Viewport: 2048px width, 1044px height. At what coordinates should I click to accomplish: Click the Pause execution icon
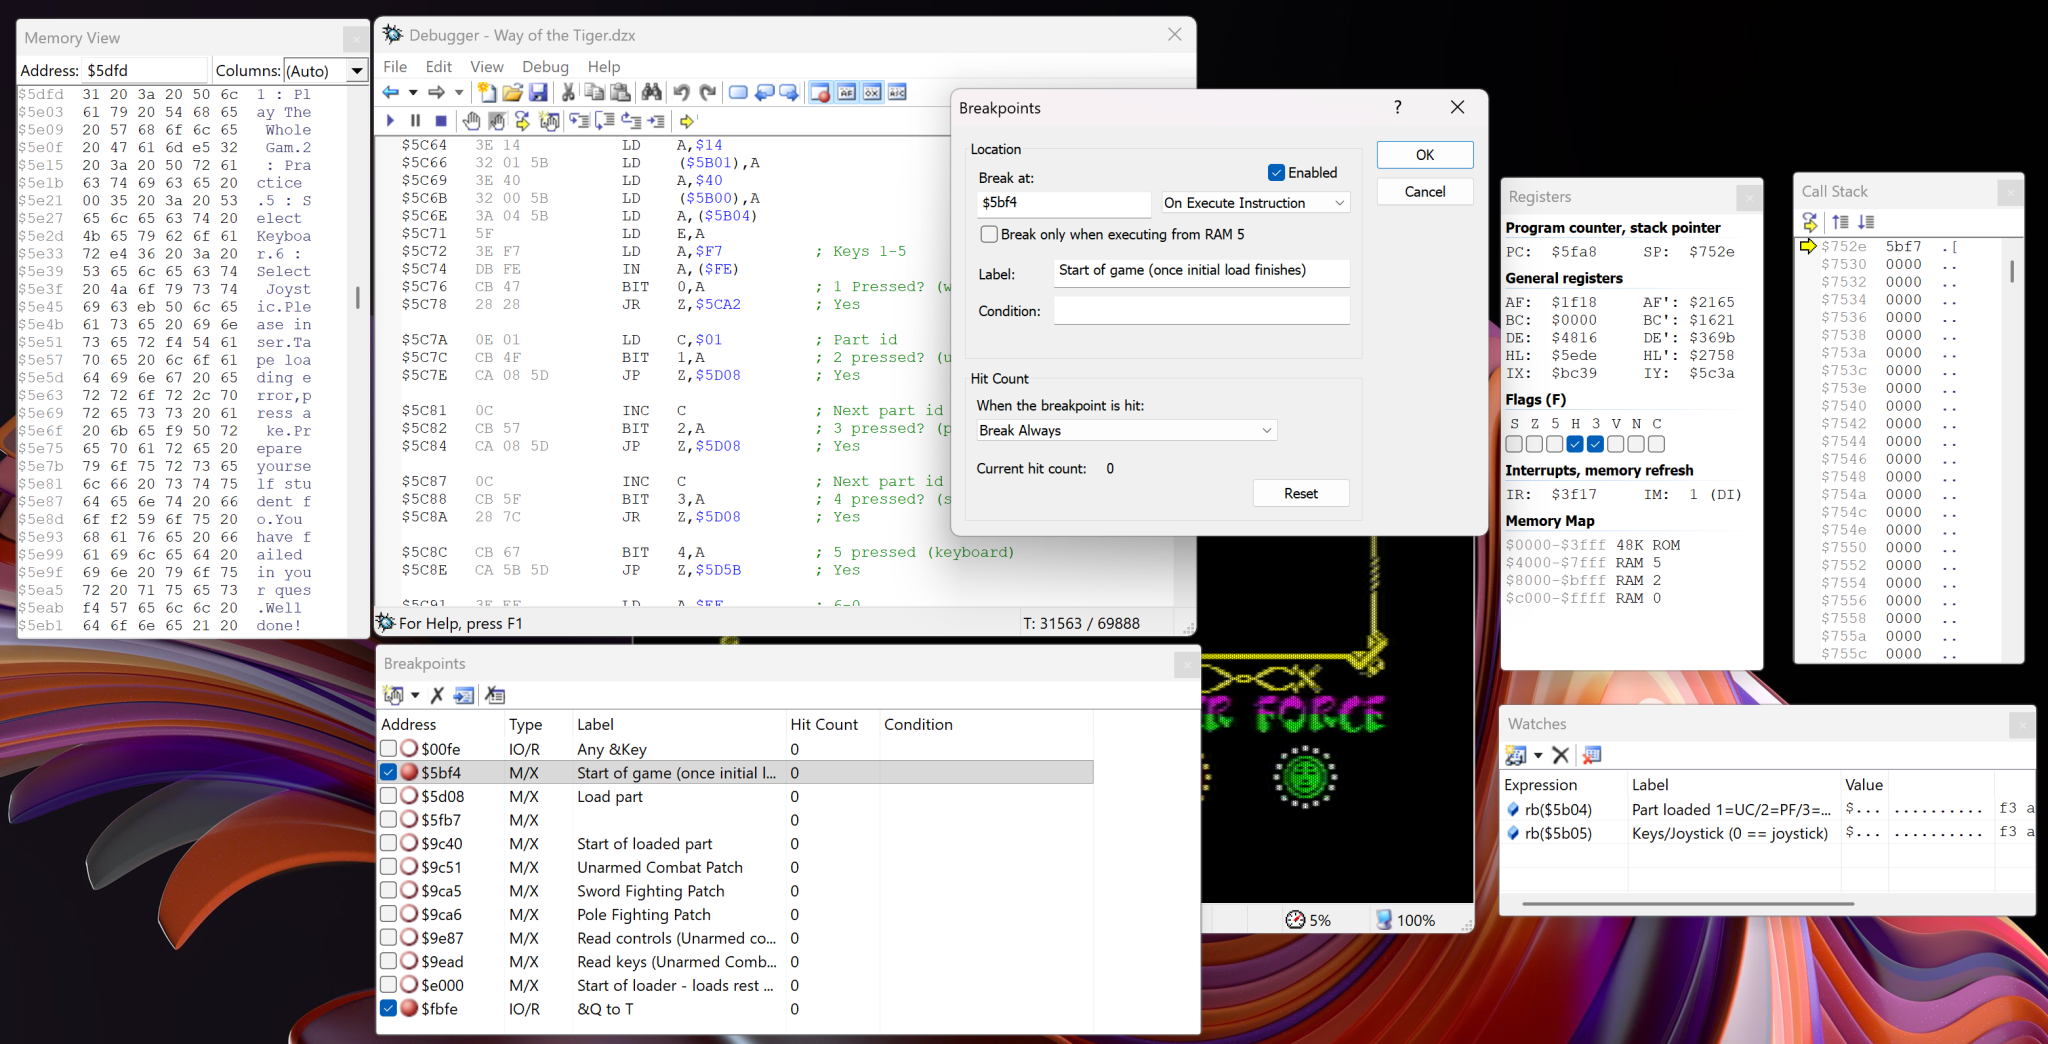(415, 121)
